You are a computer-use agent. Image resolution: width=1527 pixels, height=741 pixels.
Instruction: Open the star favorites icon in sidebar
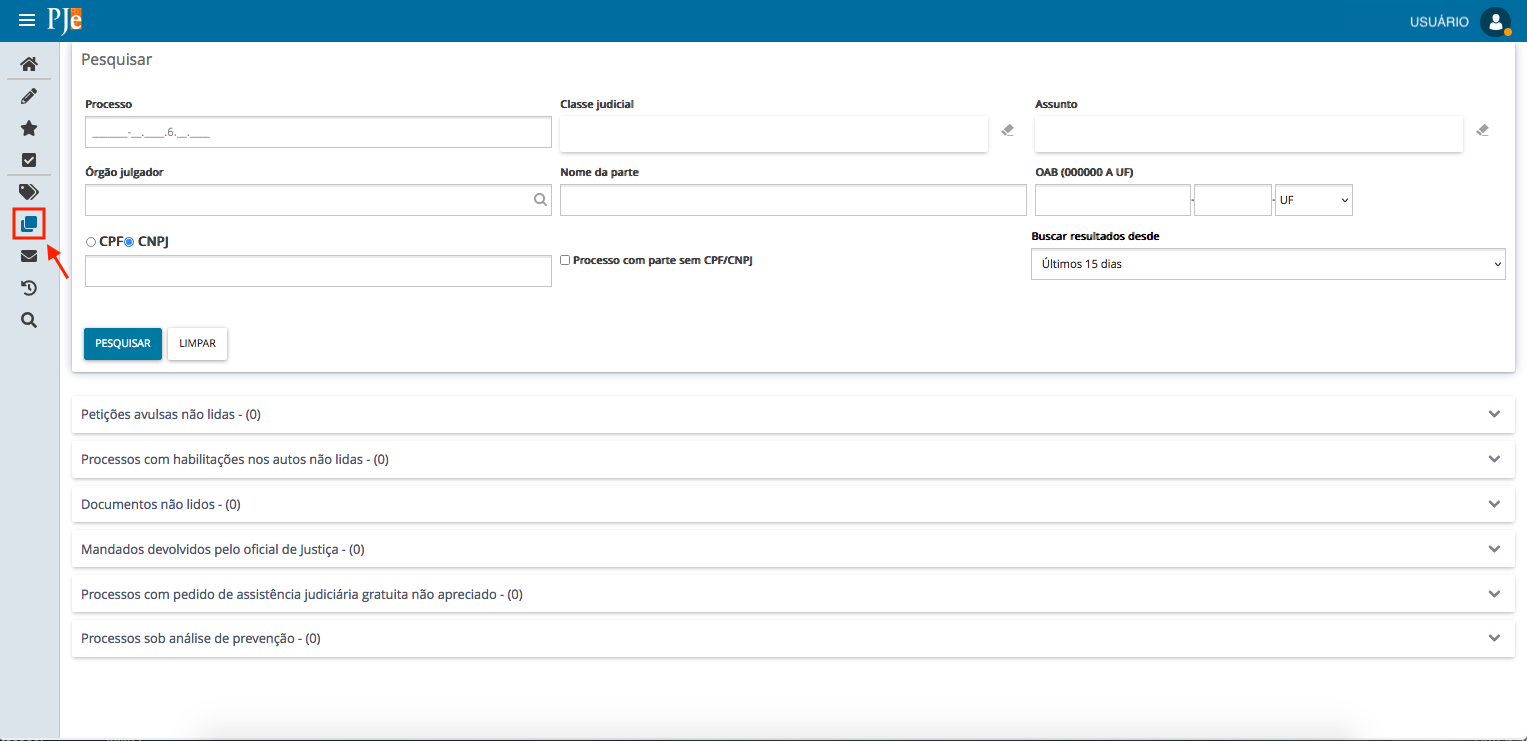coord(29,128)
